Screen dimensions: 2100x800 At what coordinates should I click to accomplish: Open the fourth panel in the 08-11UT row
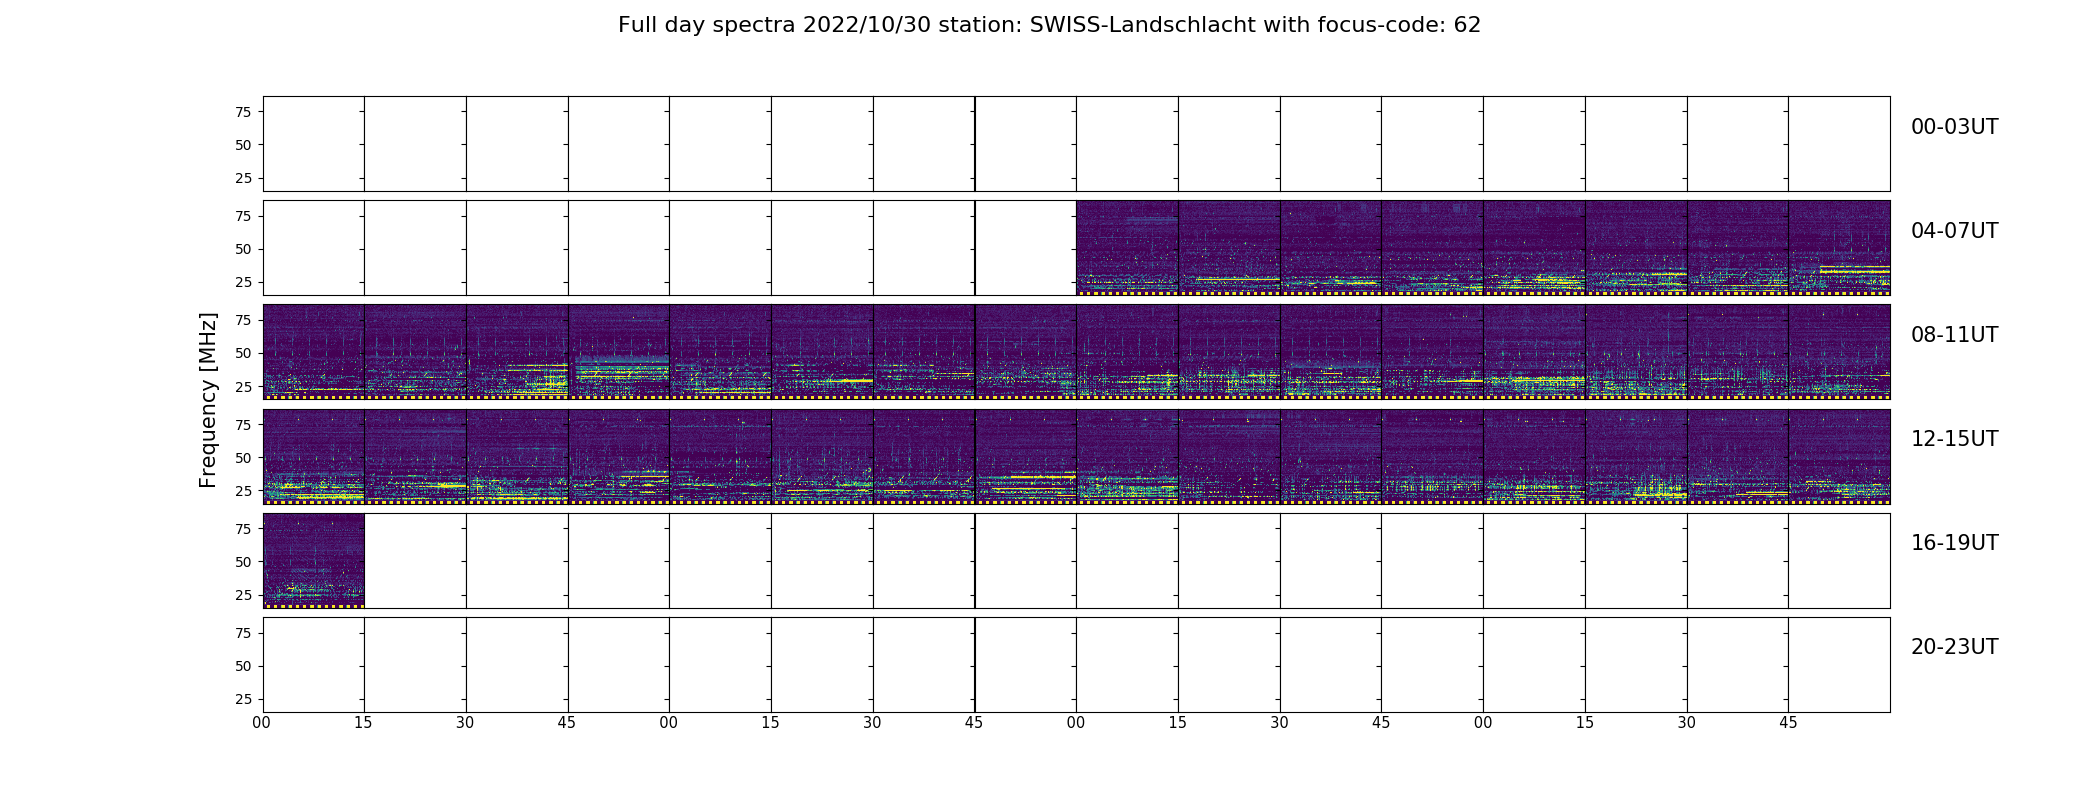point(619,352)
